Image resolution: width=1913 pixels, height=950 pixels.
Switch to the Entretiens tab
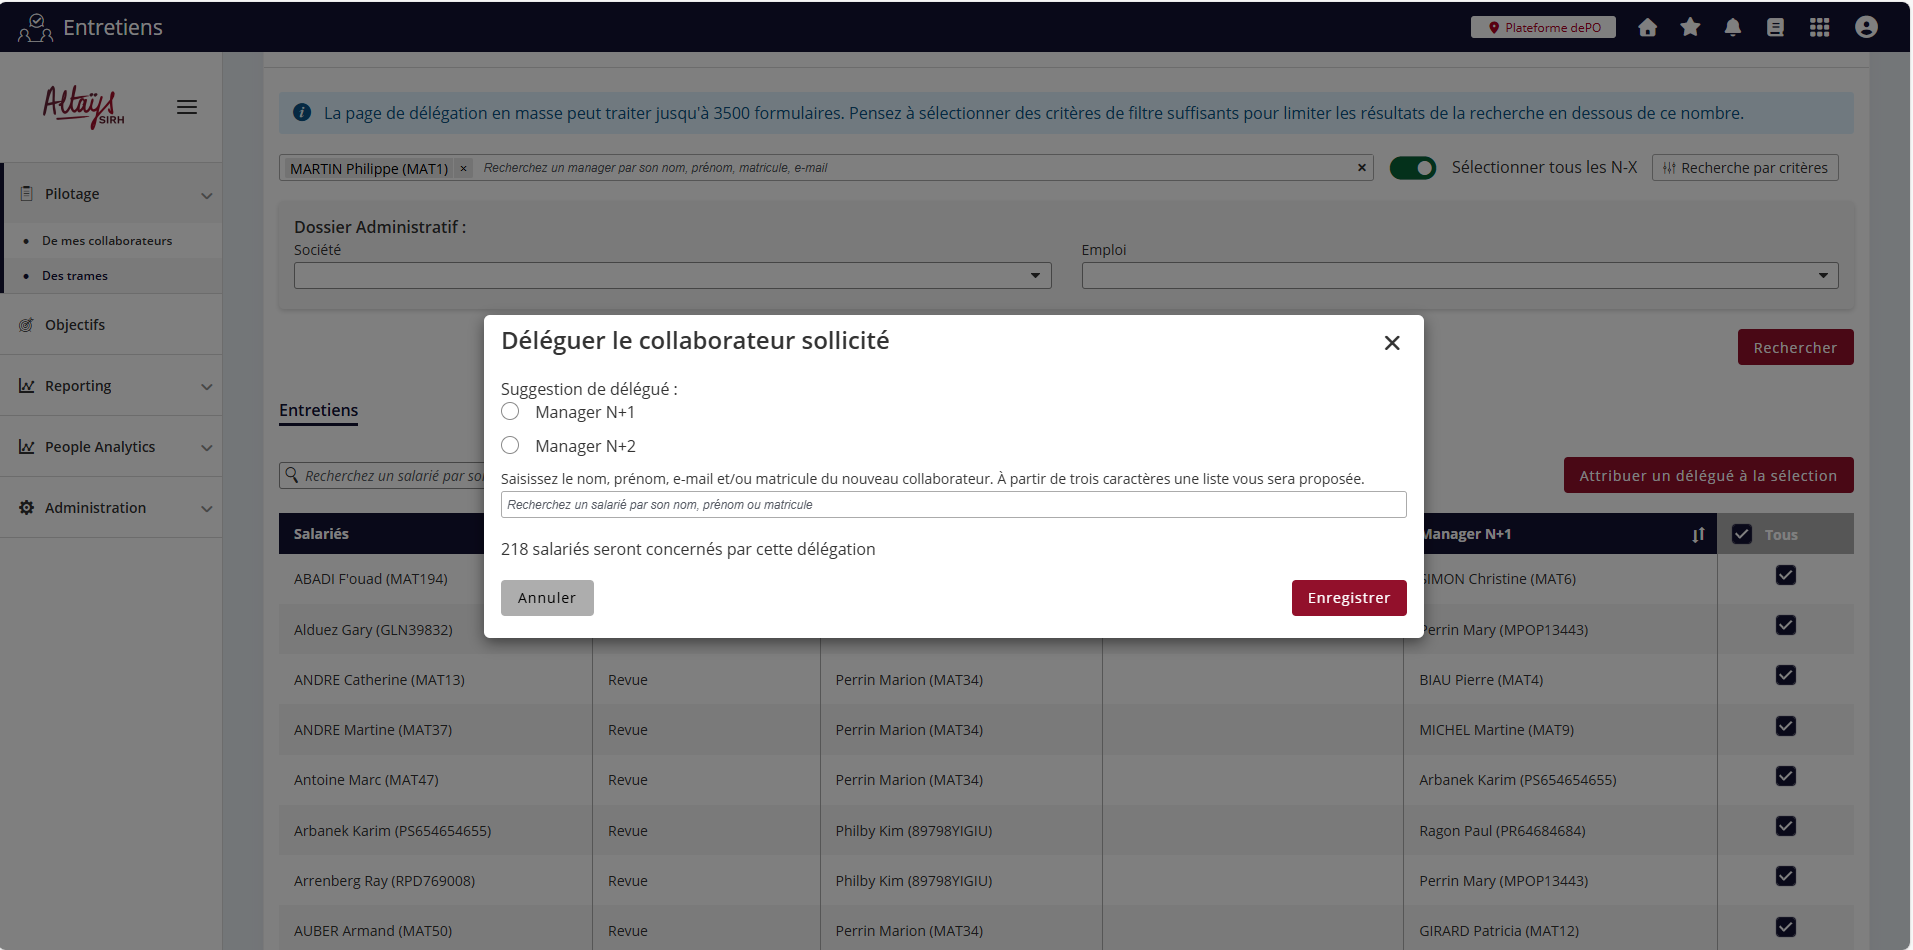(x=318, y=410)
